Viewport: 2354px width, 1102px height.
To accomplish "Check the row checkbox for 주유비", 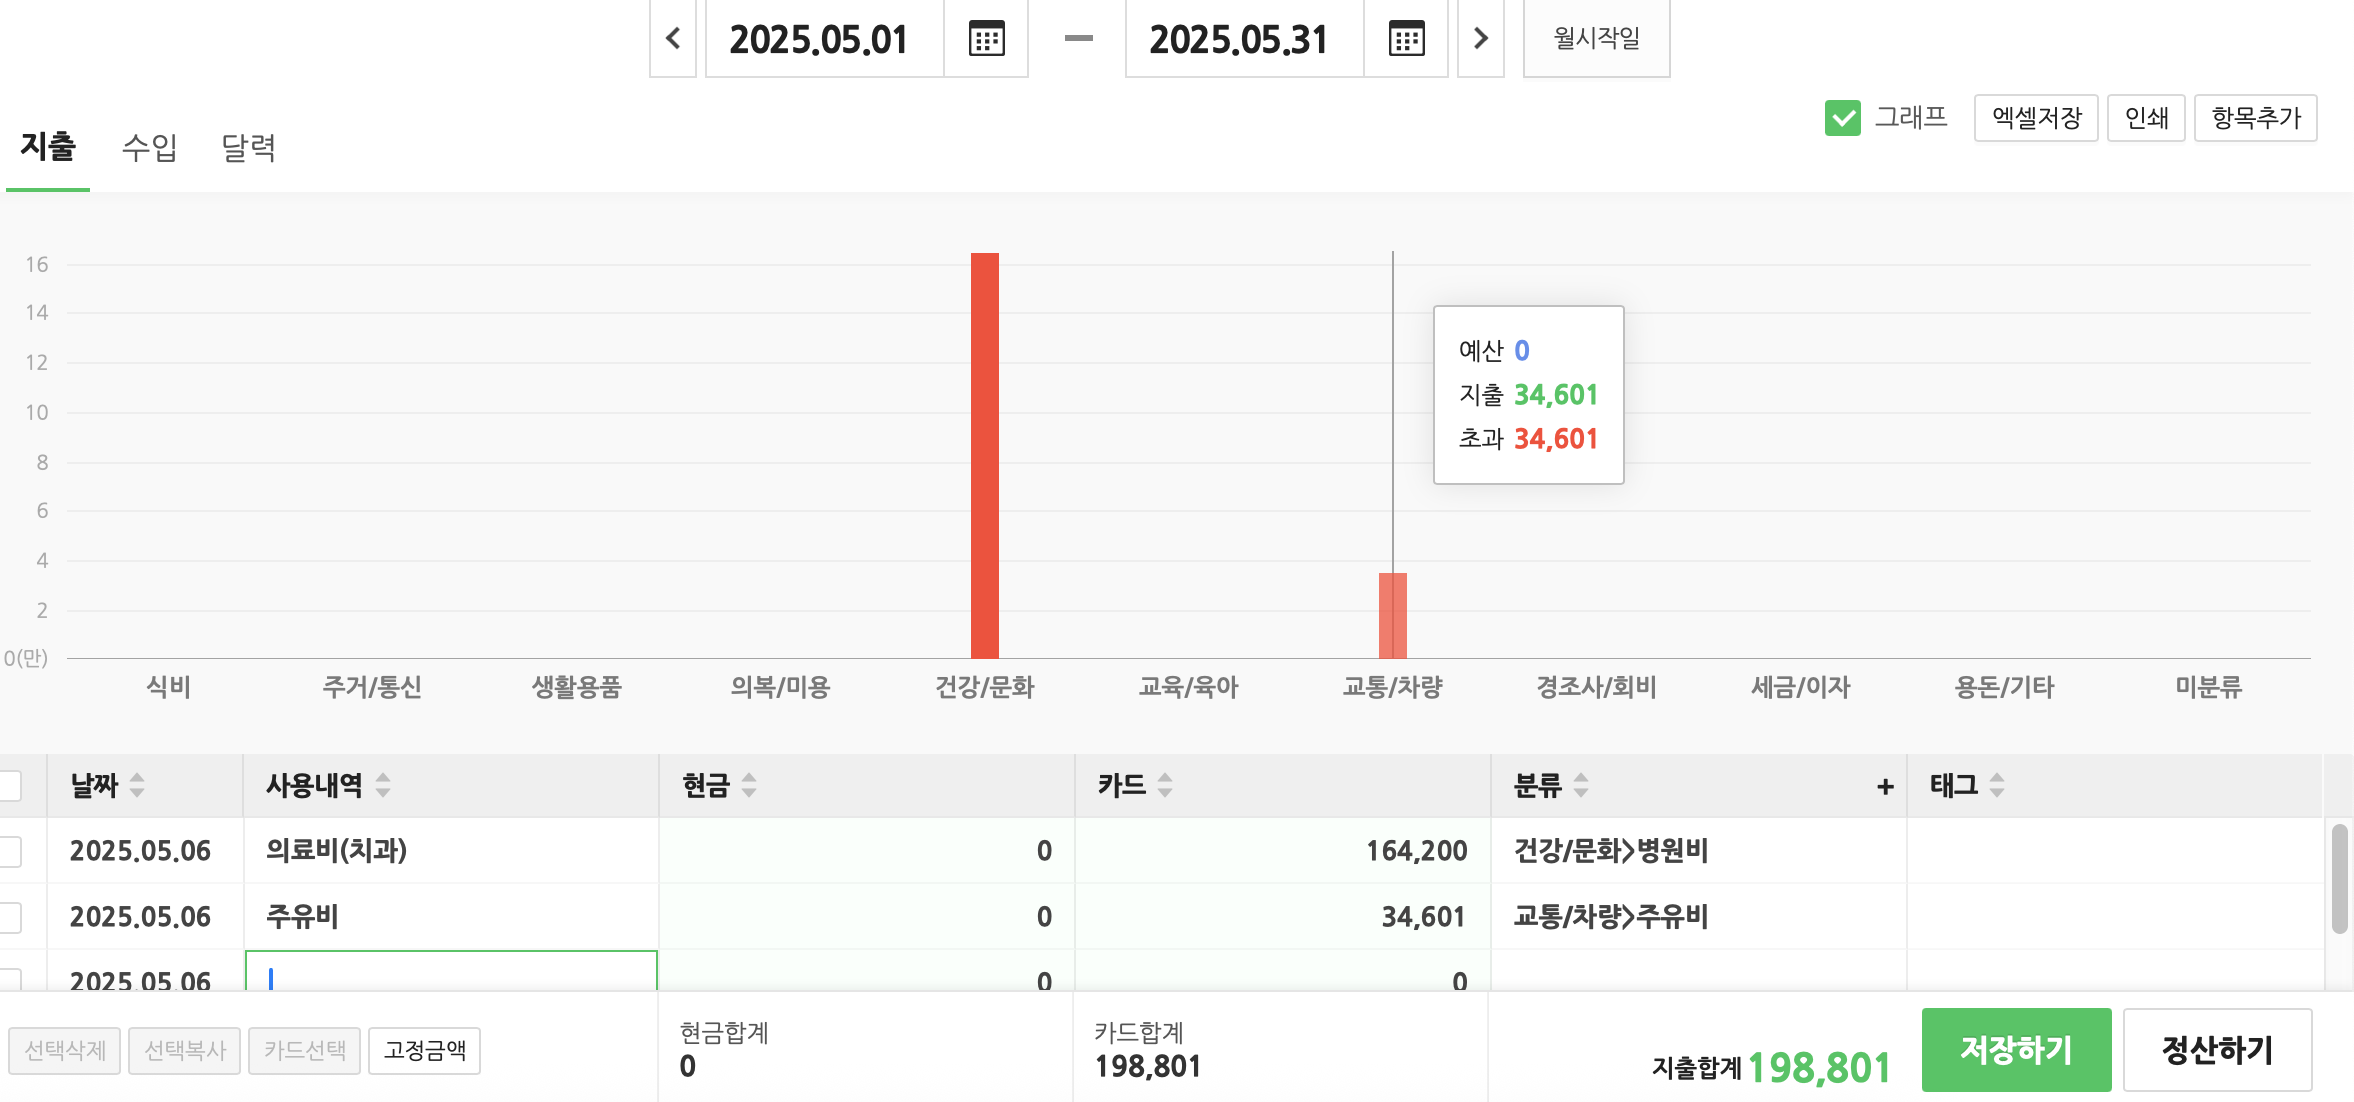I will [x=10, y=916].
